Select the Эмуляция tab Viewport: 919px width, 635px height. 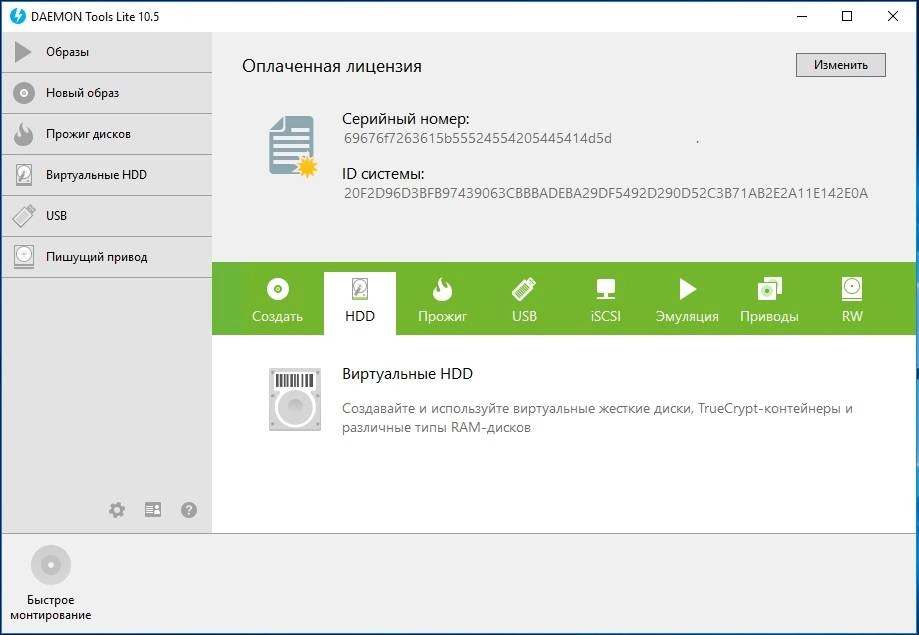[x=687, y=303]
